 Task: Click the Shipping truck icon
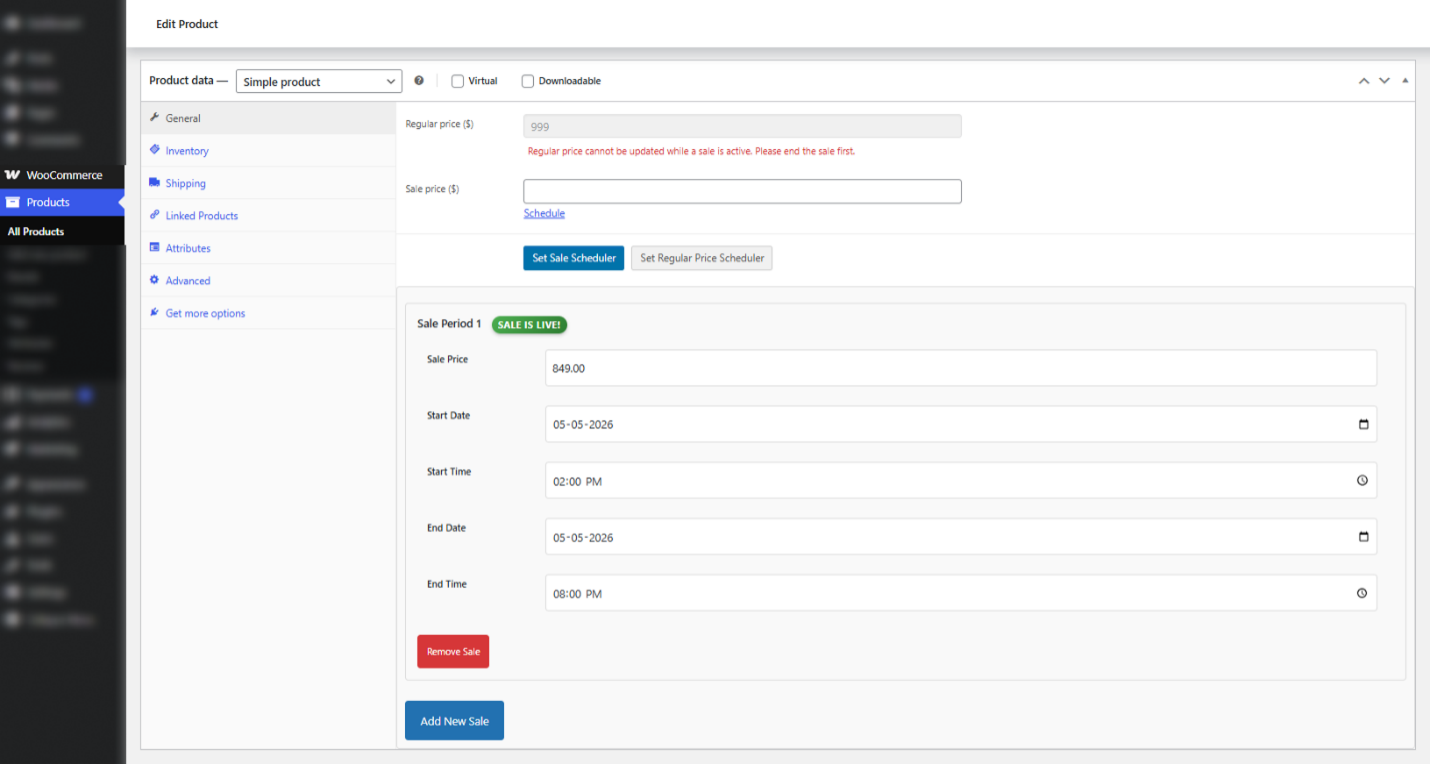point(154,183)
